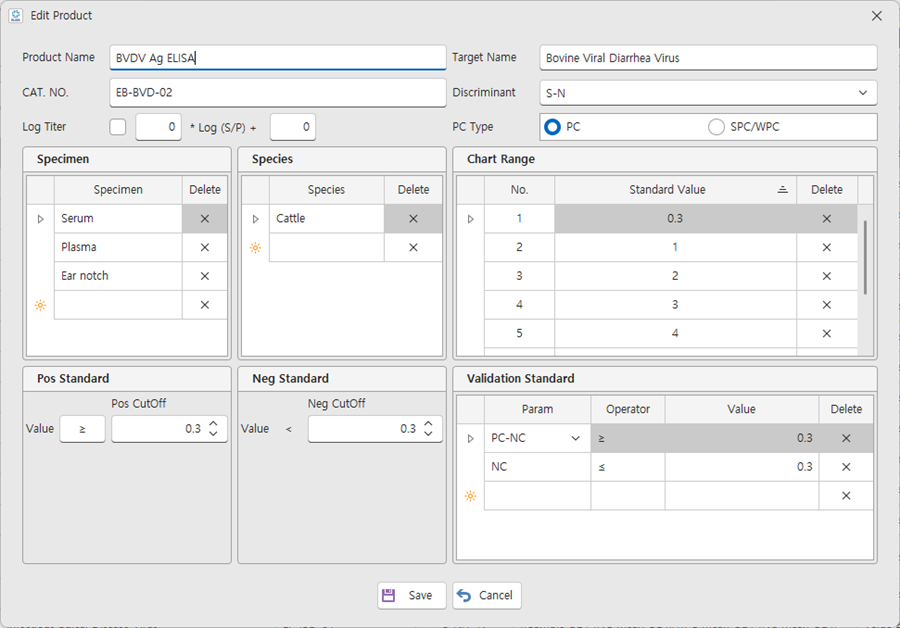Click the sort indicator on Standard Value column
The image size is (900, 628).
(782, 189)
